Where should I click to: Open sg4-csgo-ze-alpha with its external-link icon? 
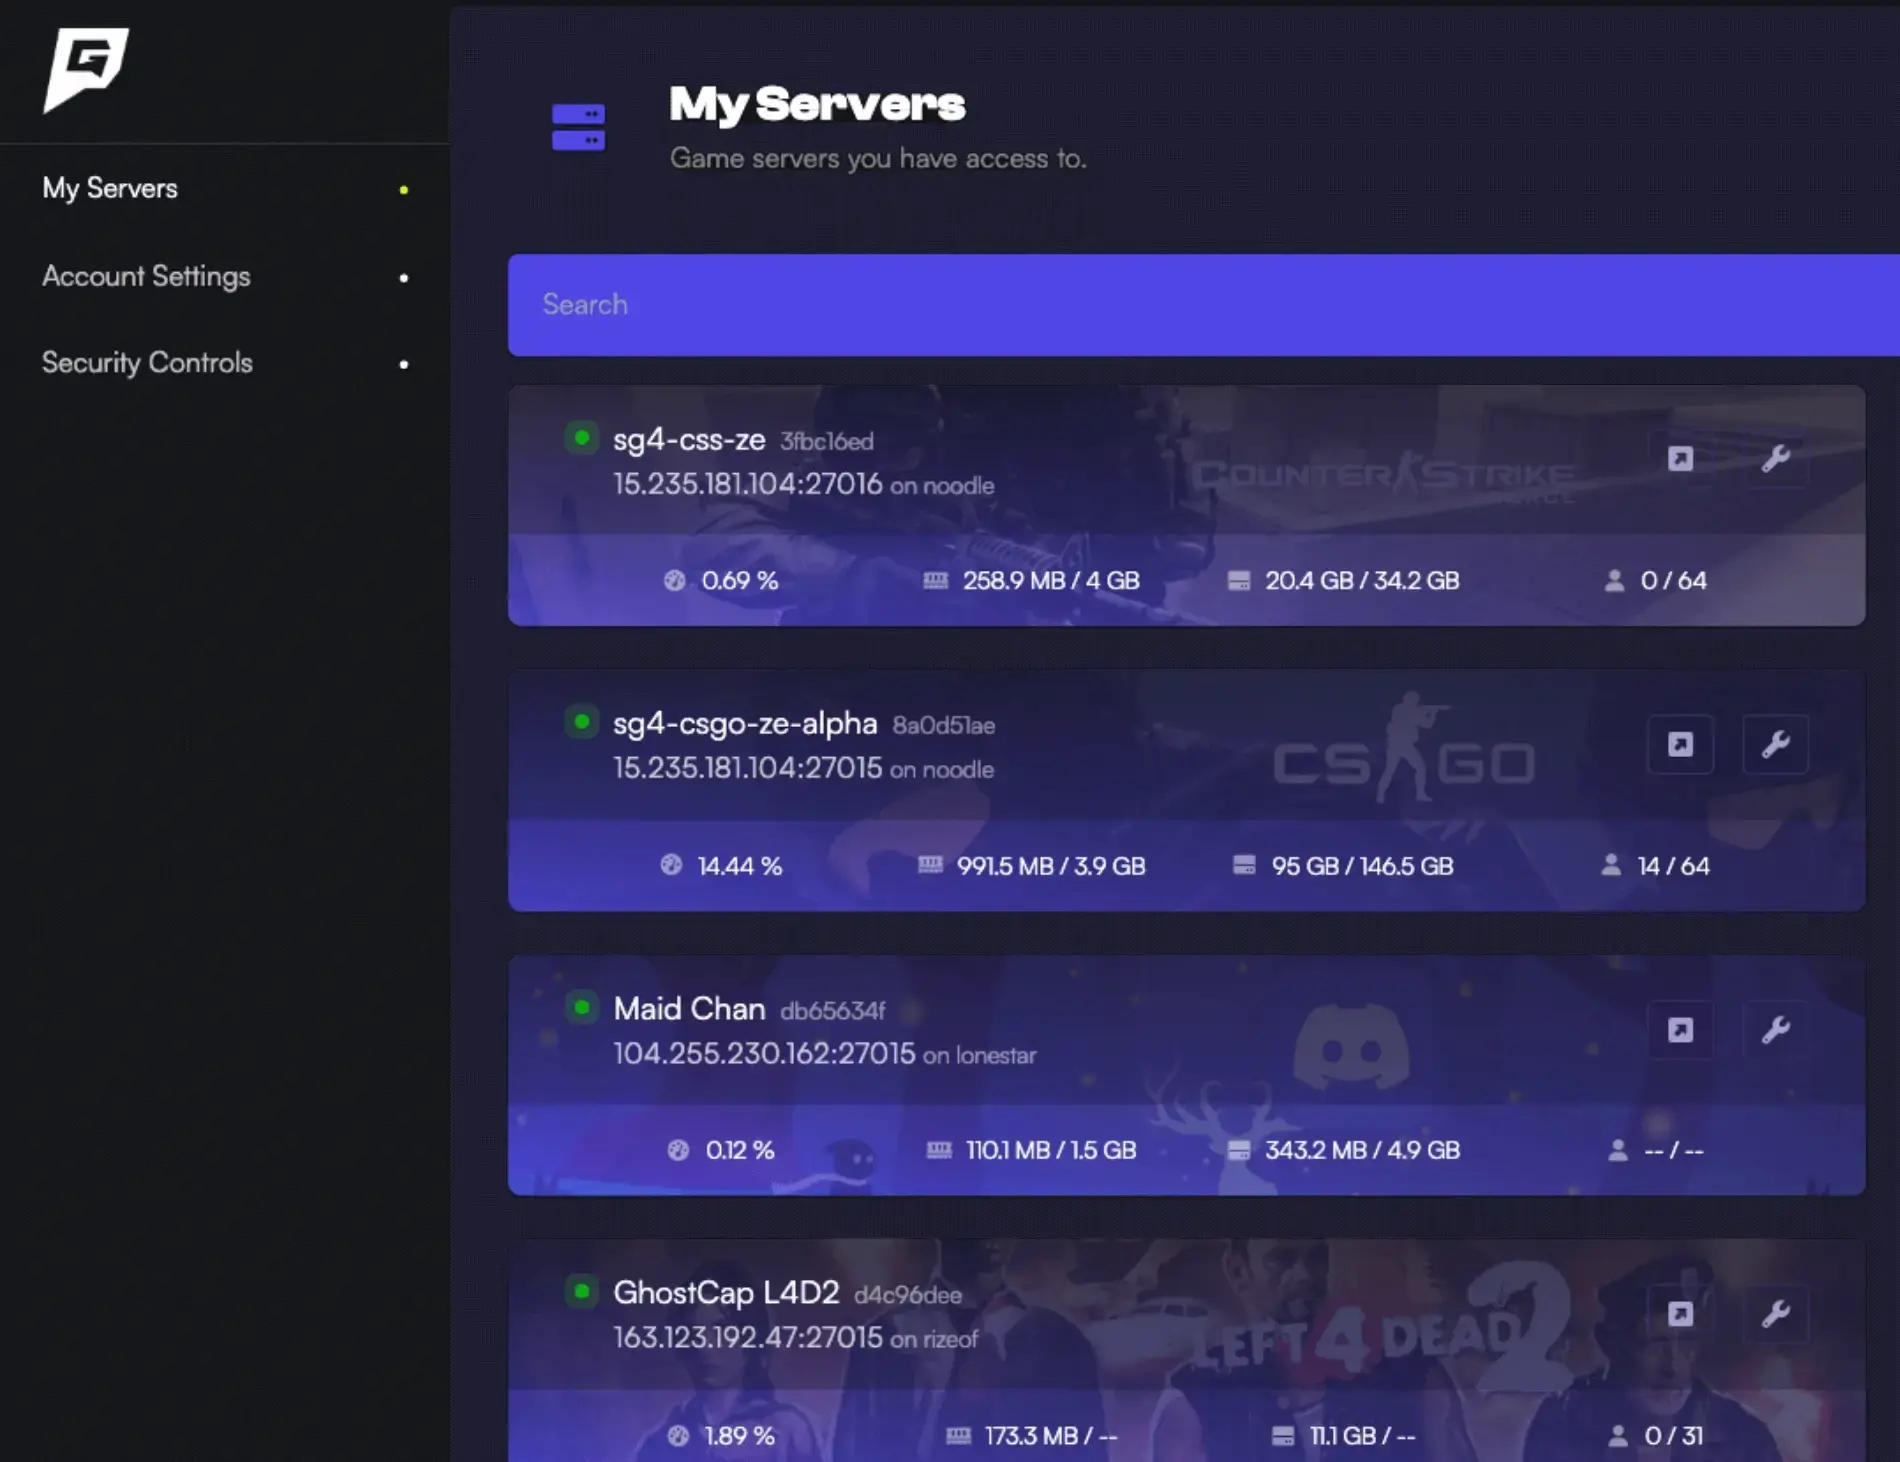point(1680,744)
